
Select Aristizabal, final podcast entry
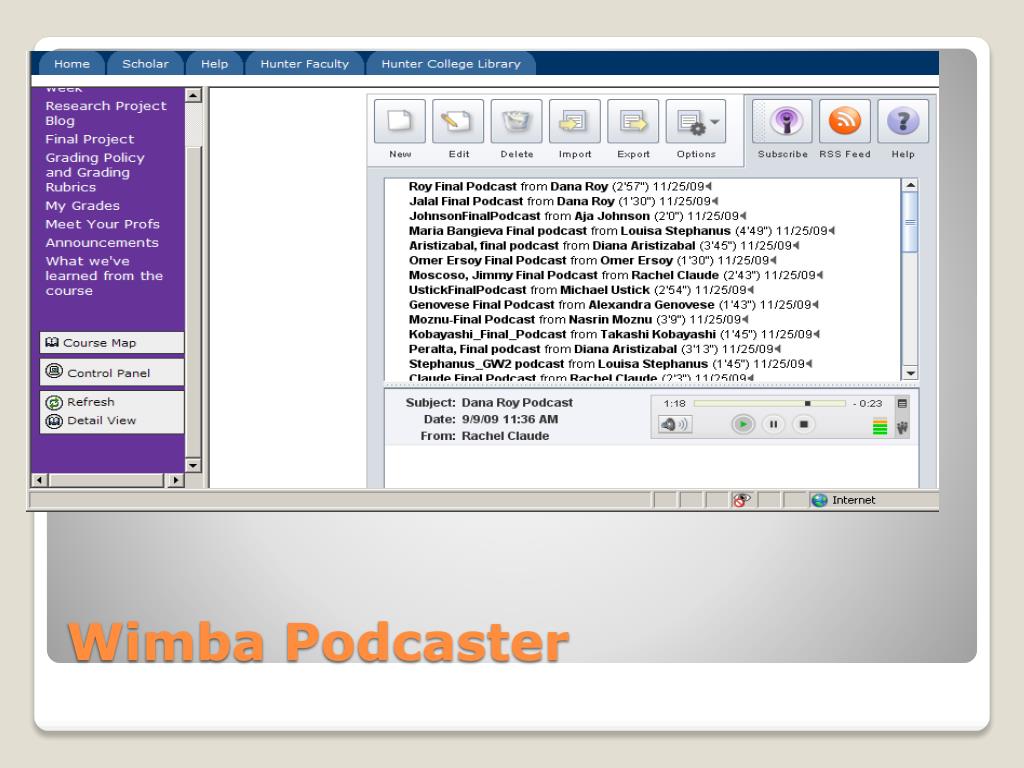tap(604, 246)
